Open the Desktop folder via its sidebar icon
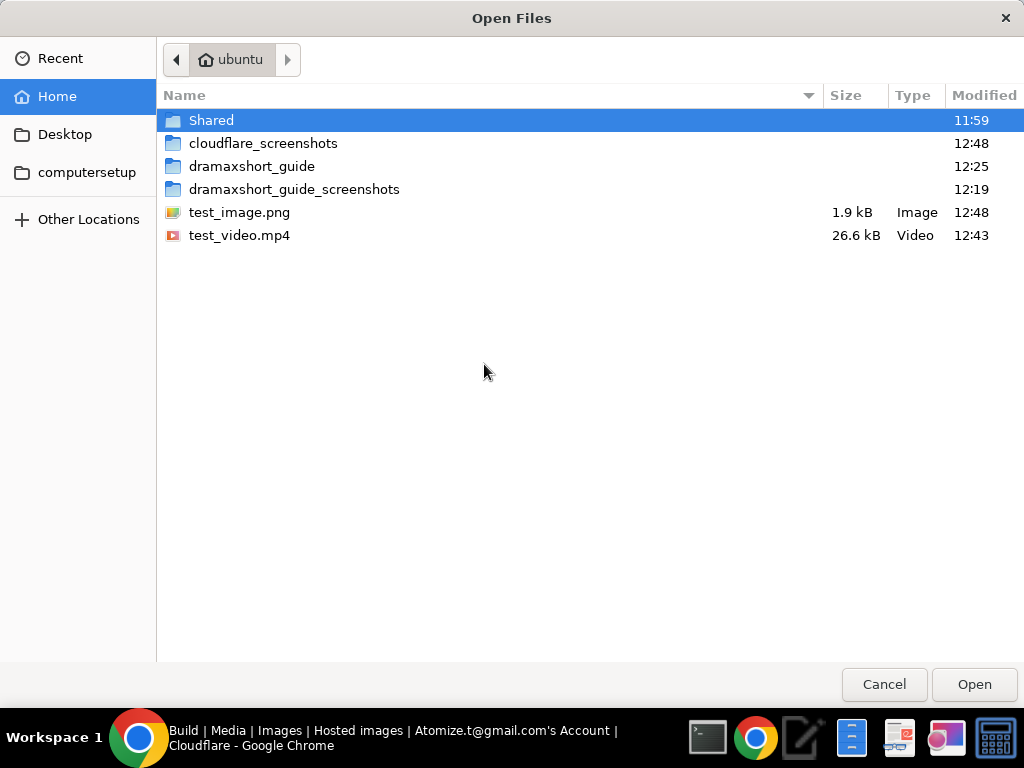 click(x=22, y=134)
